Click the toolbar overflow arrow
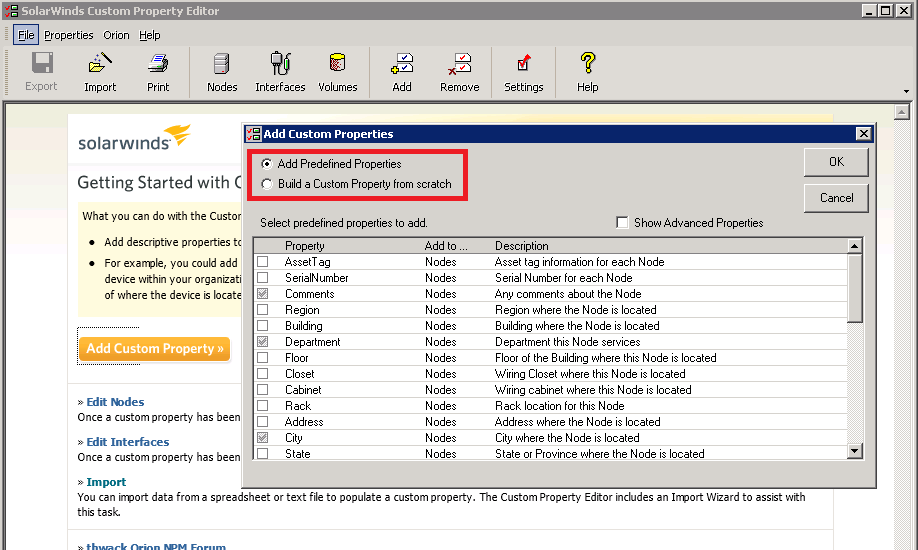The image size is (918, 550). pos(906,91)
